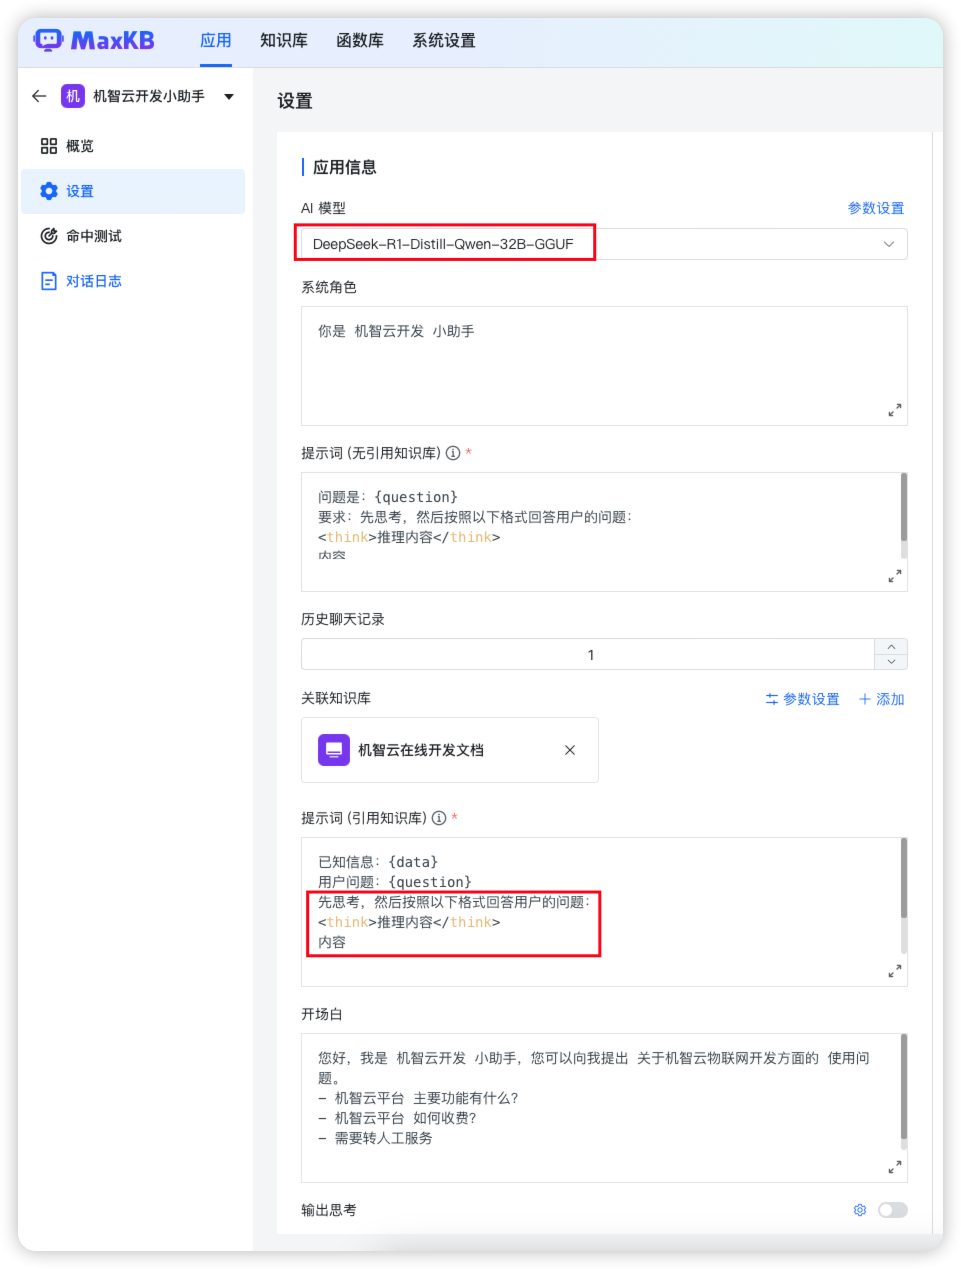This screenshot has height=1269, width=961.
Task: Switch to the 知识库 top tab
Action: (x=284, y=41)
